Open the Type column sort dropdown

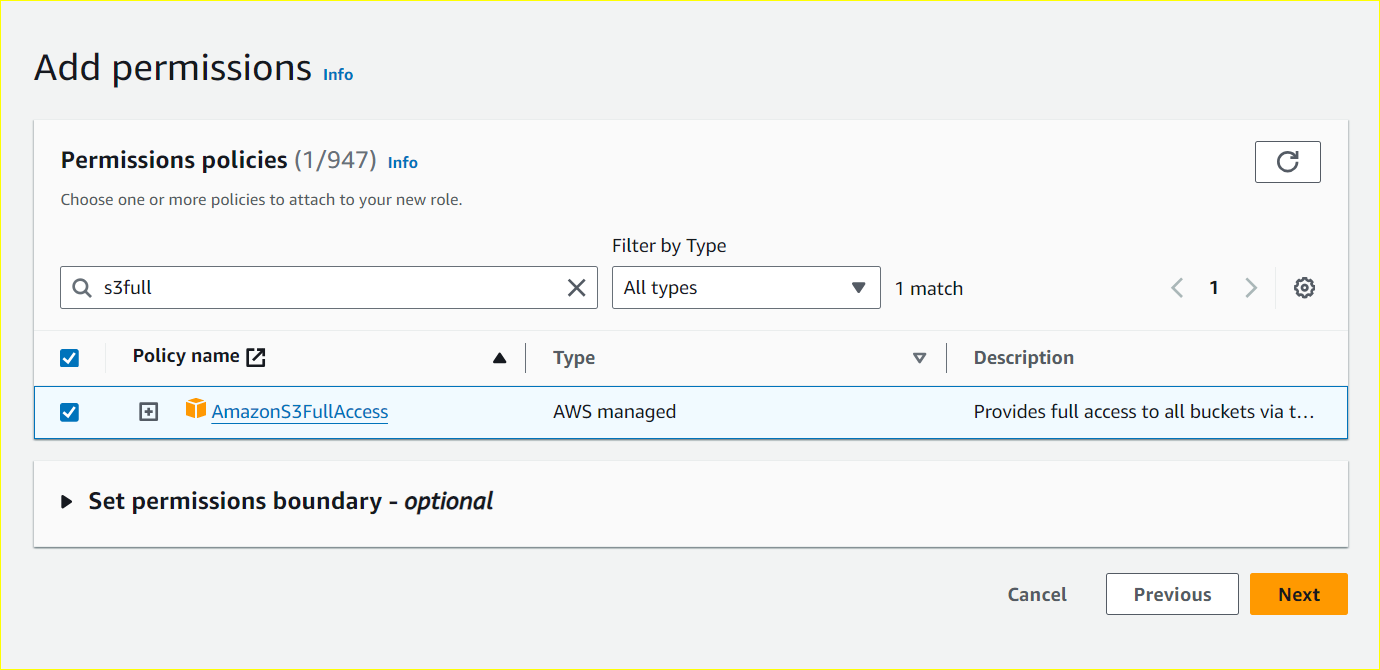[x=918, y=357]
